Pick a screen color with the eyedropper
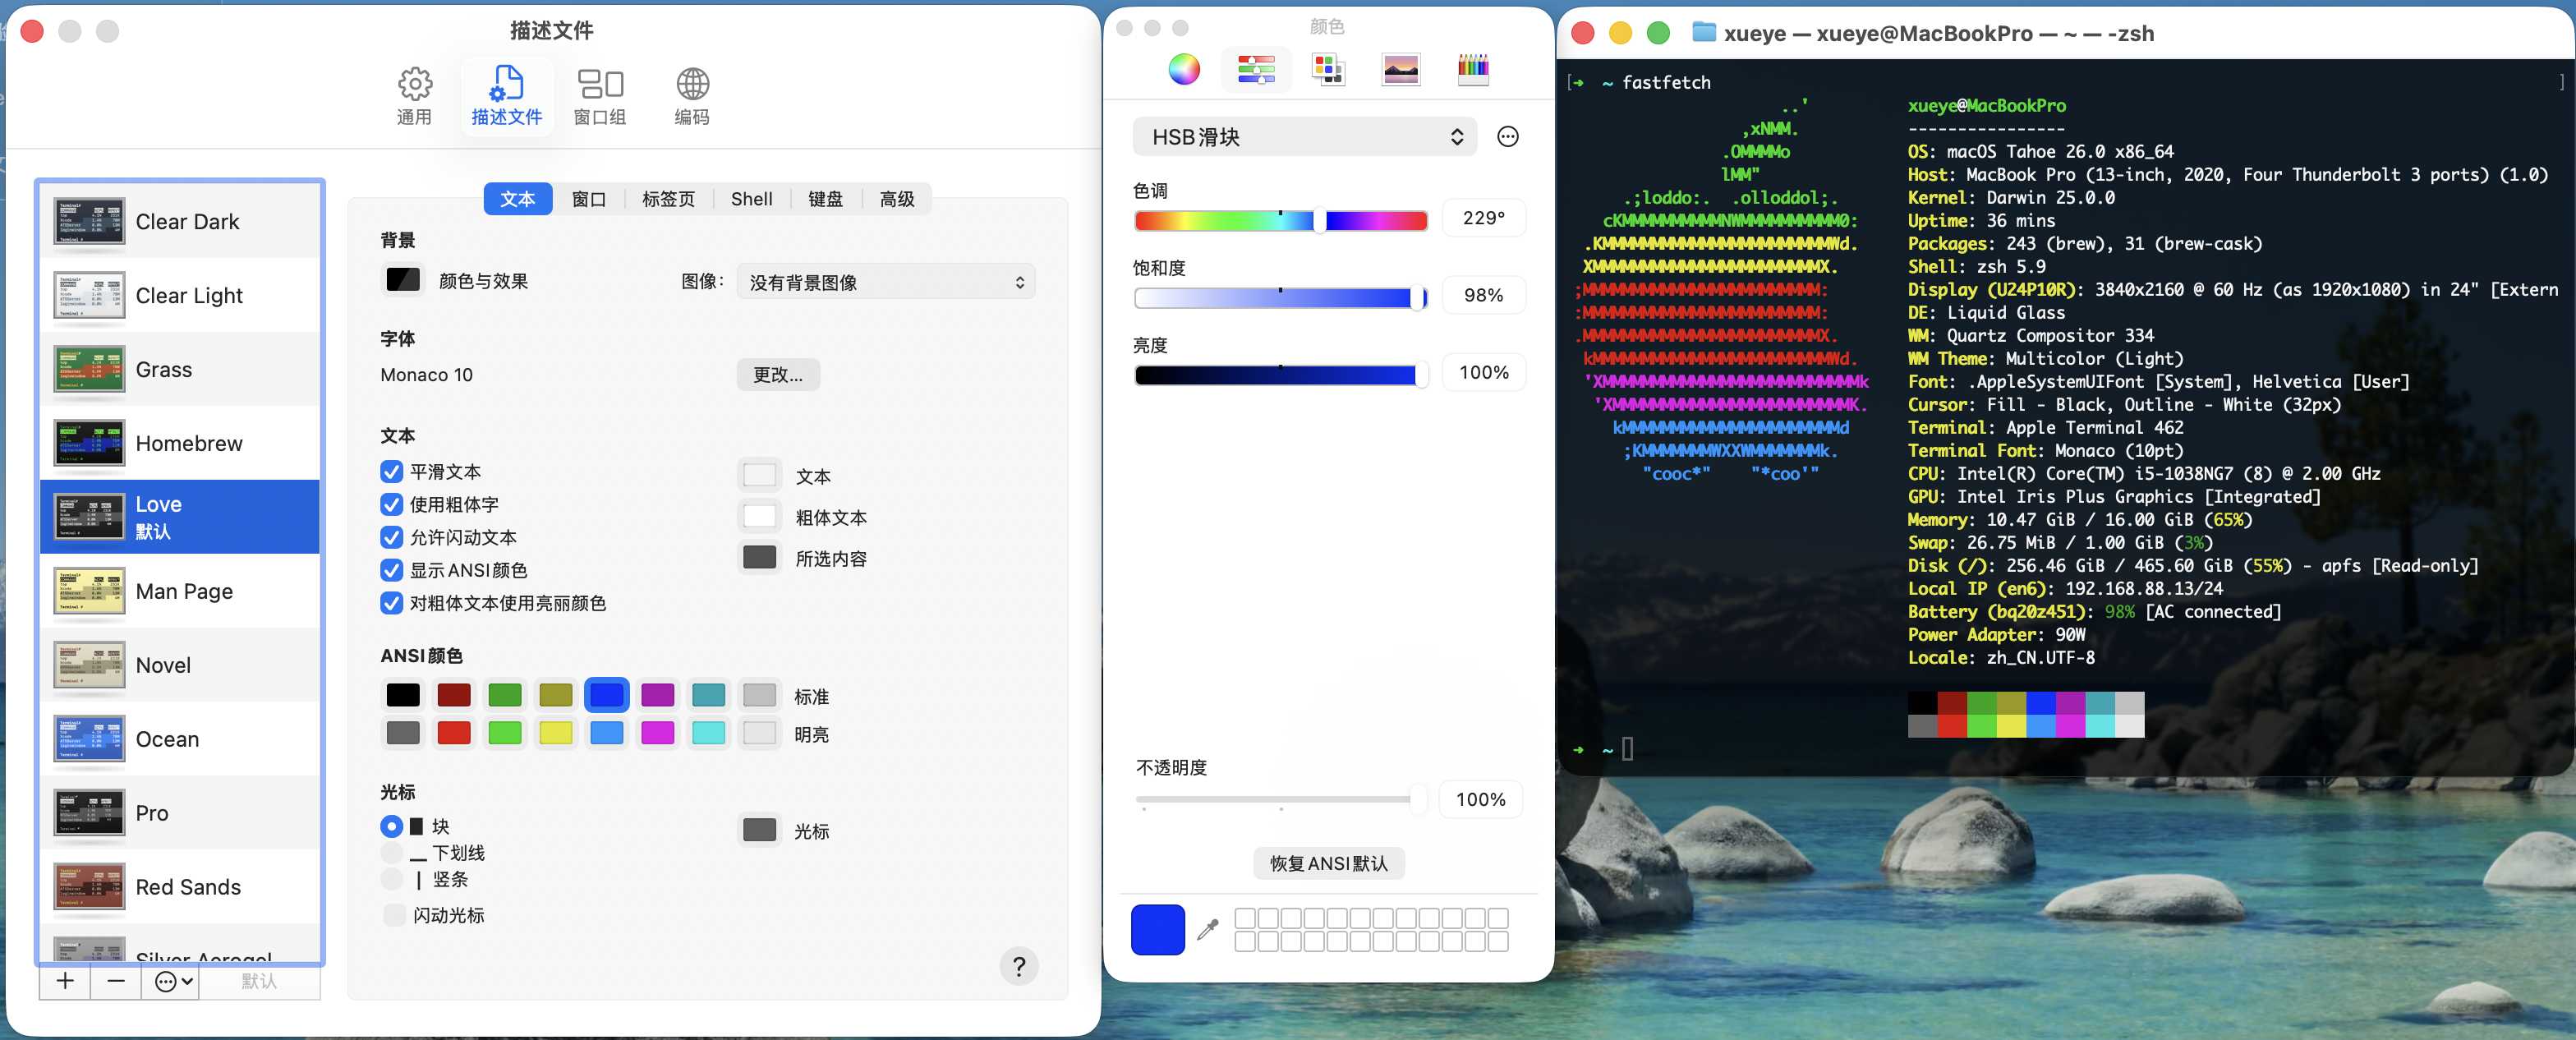 coord(1208,929)
